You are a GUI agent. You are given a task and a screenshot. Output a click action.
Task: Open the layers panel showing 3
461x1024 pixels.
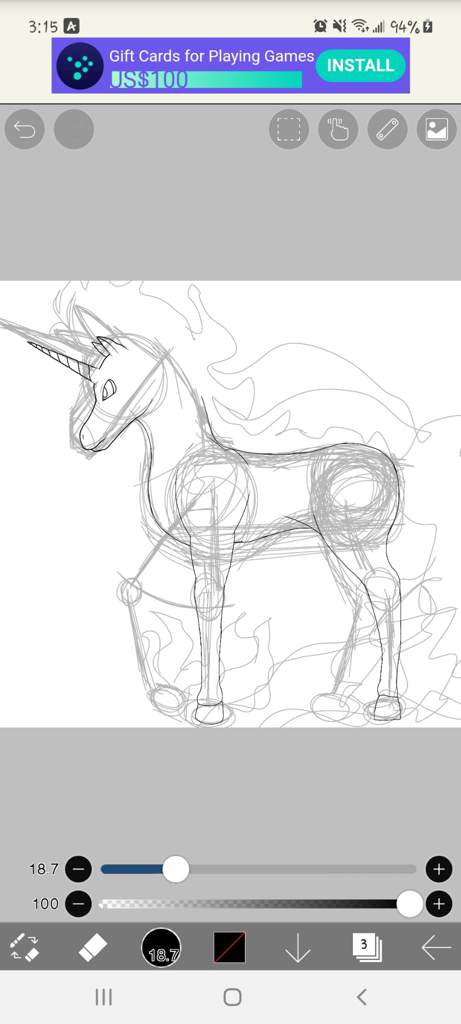(367, 947)
